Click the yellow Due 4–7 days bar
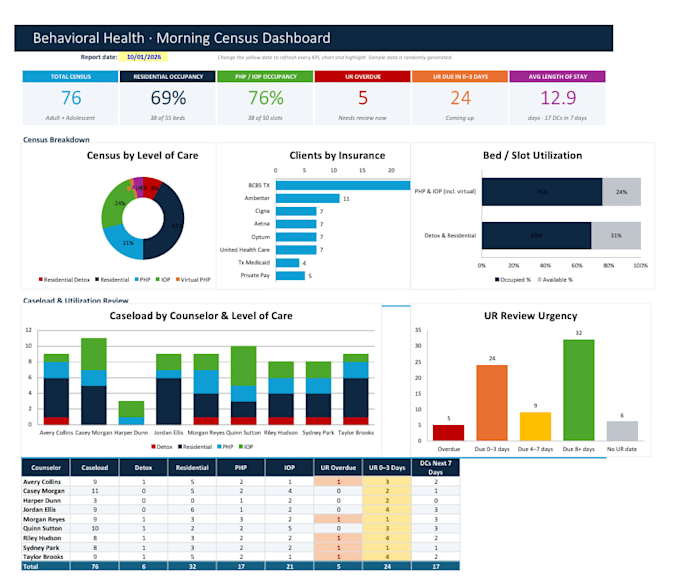Screen dimensions: 680x583 tap(535, 426)
